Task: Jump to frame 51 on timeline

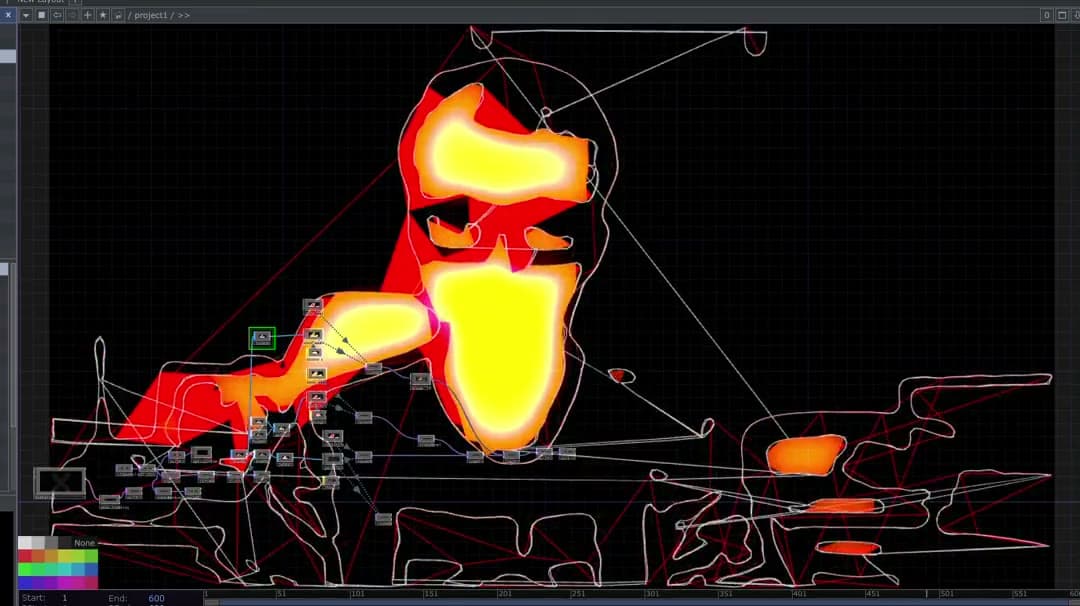Action: (281, 594)
